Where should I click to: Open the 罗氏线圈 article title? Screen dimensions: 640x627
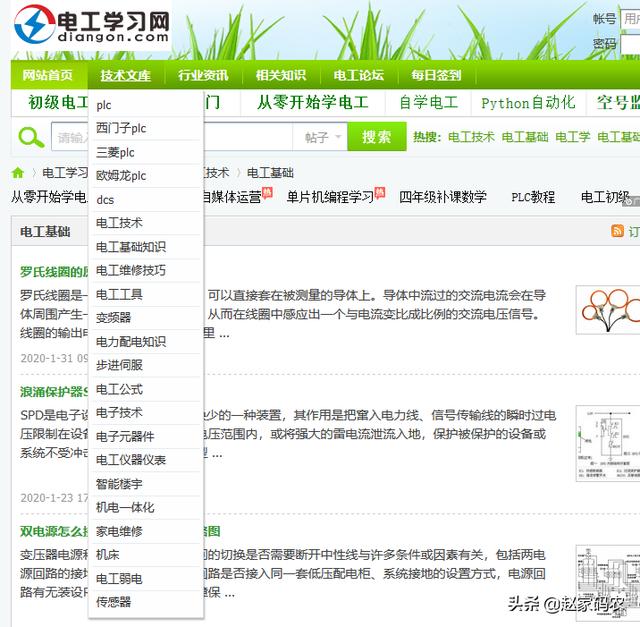point(54,271)
